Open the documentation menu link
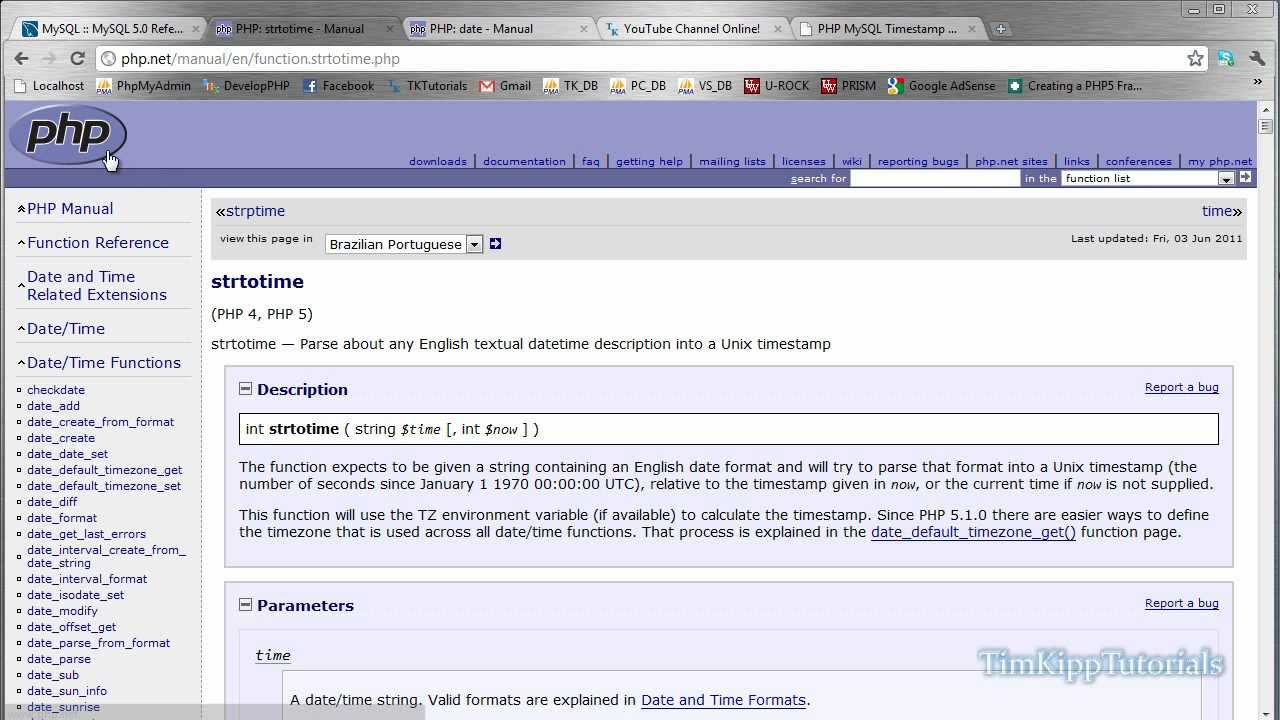 (524, 161)
